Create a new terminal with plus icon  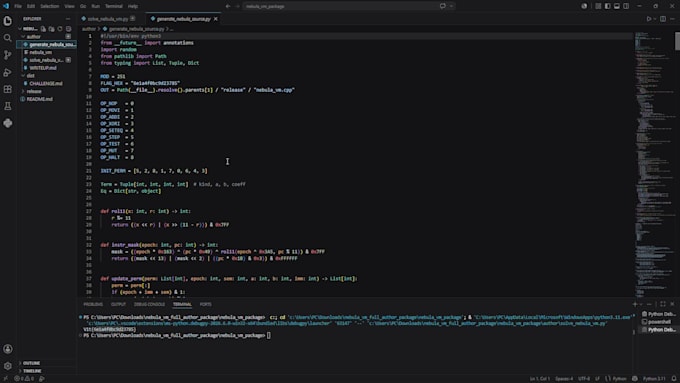point(634,304)
